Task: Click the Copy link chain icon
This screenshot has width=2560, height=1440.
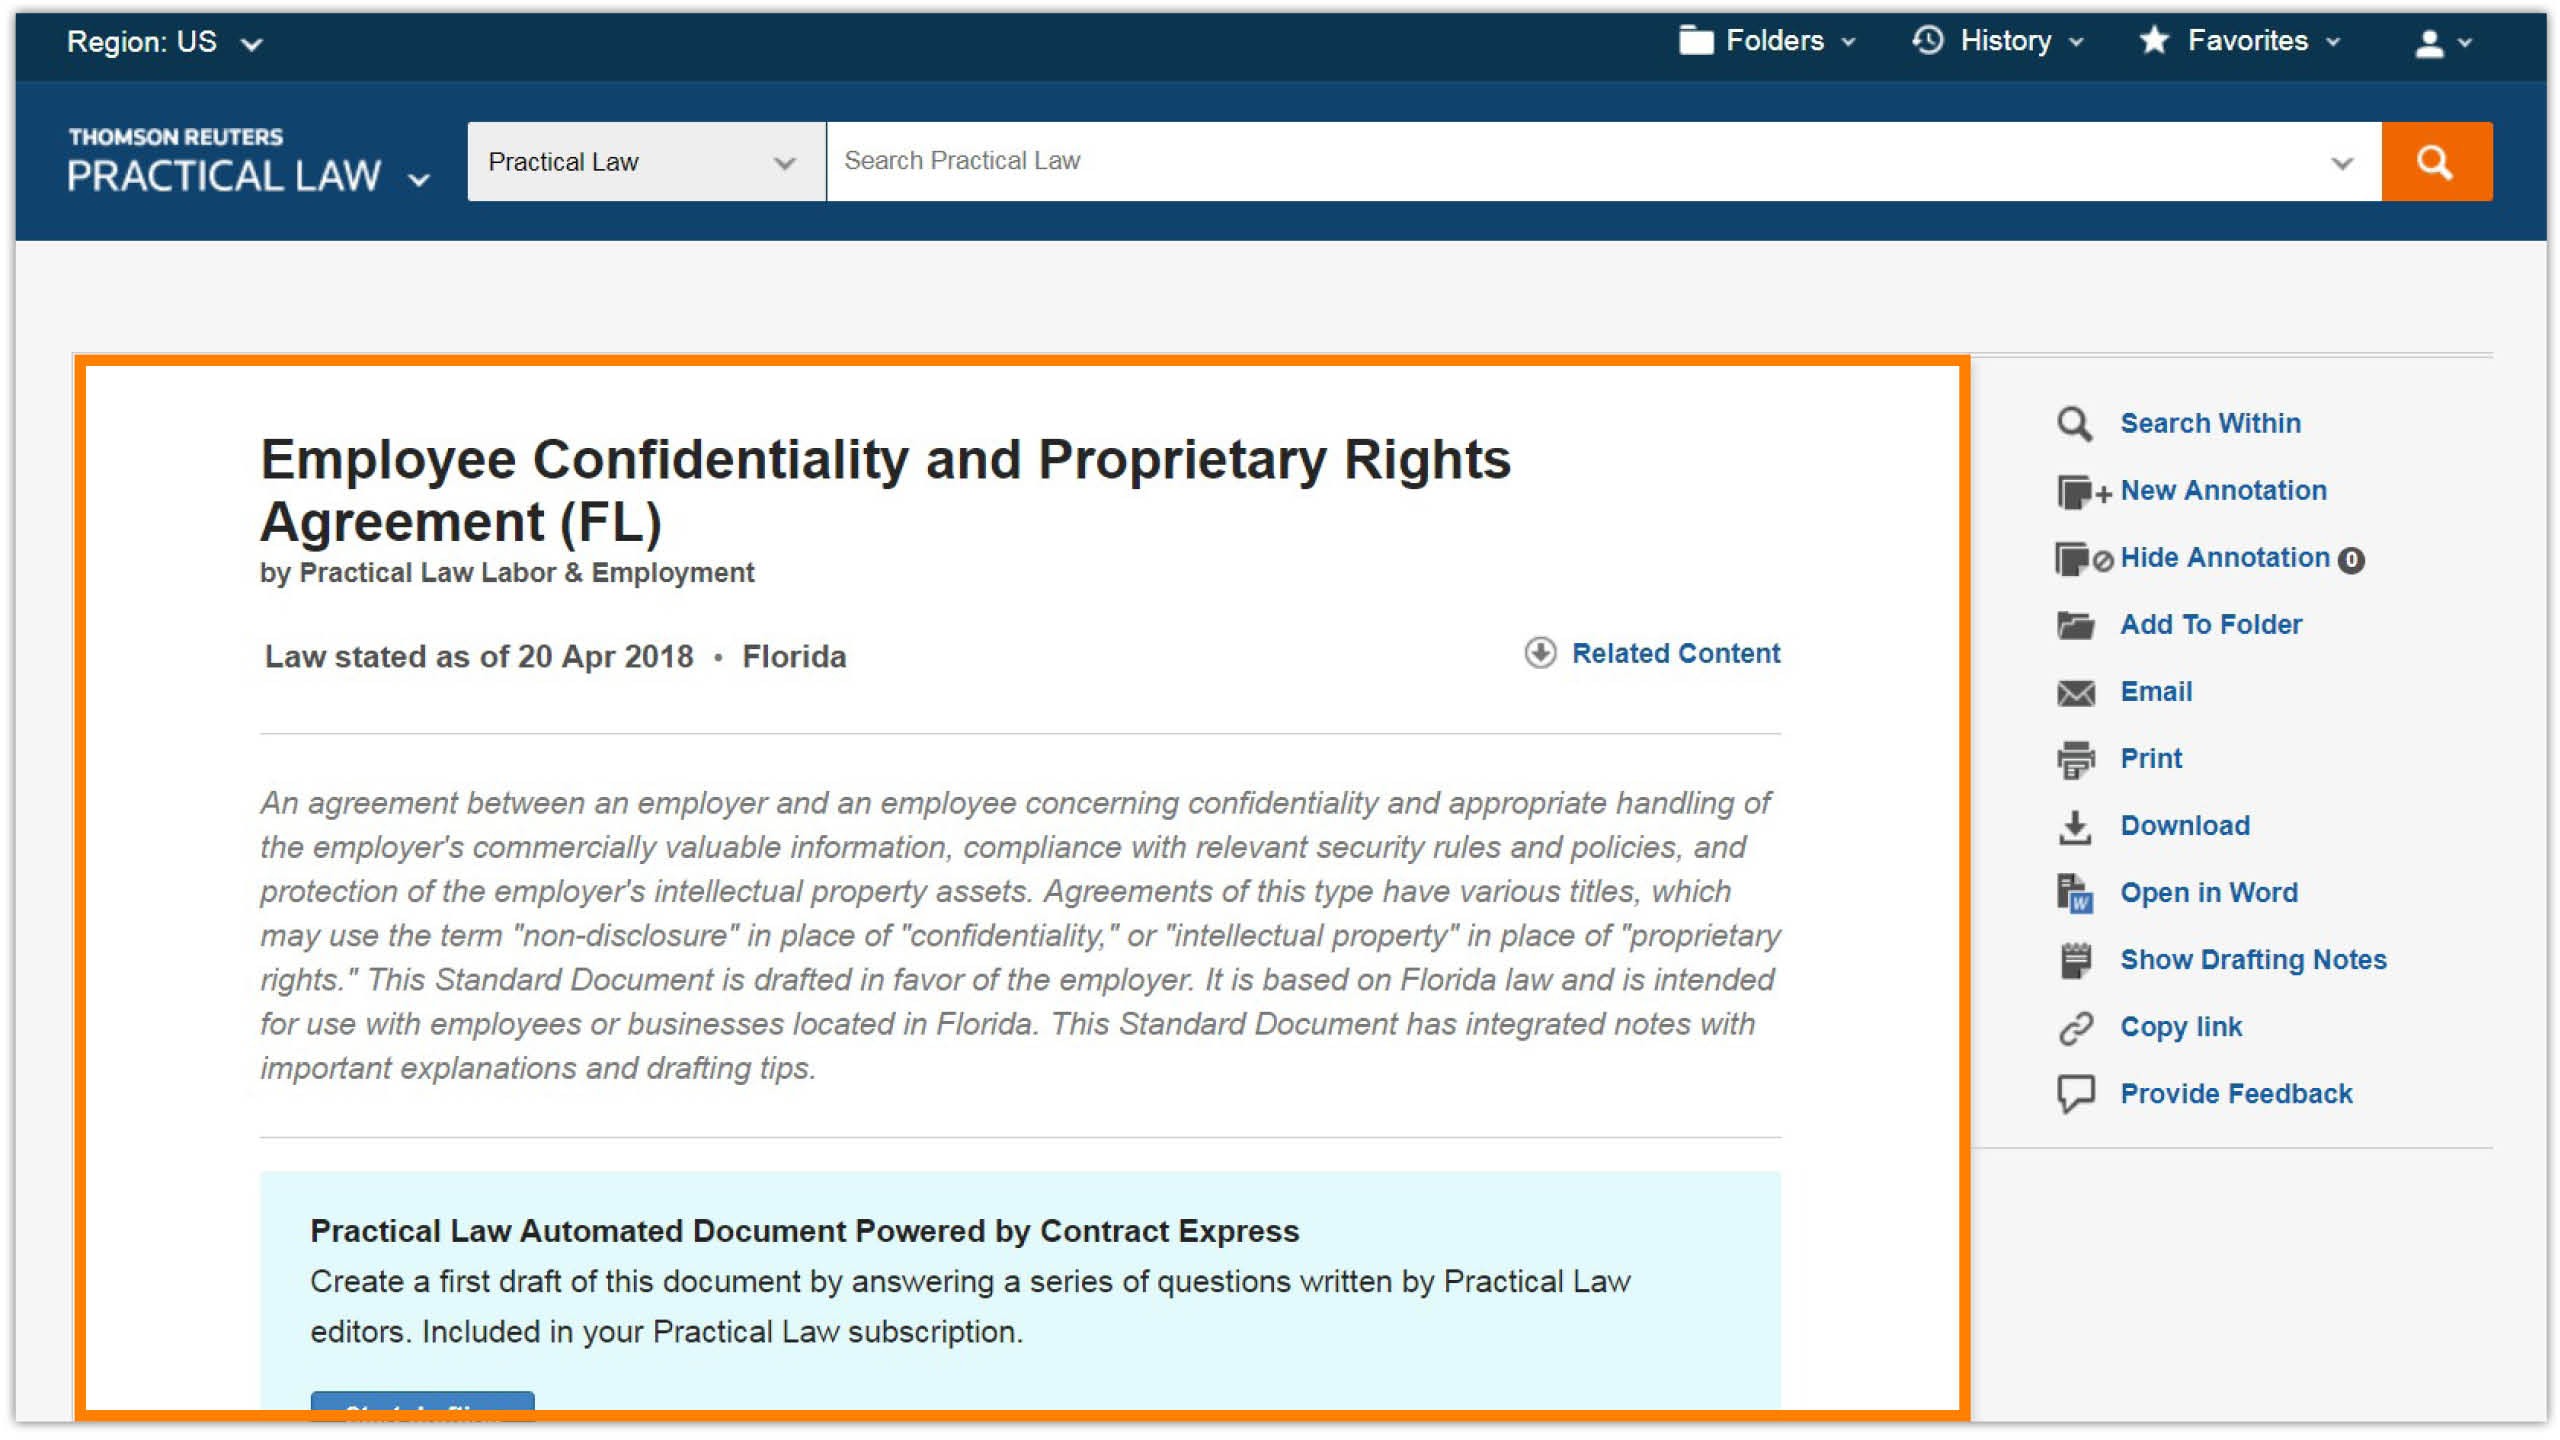Action: [2075, 1028]
